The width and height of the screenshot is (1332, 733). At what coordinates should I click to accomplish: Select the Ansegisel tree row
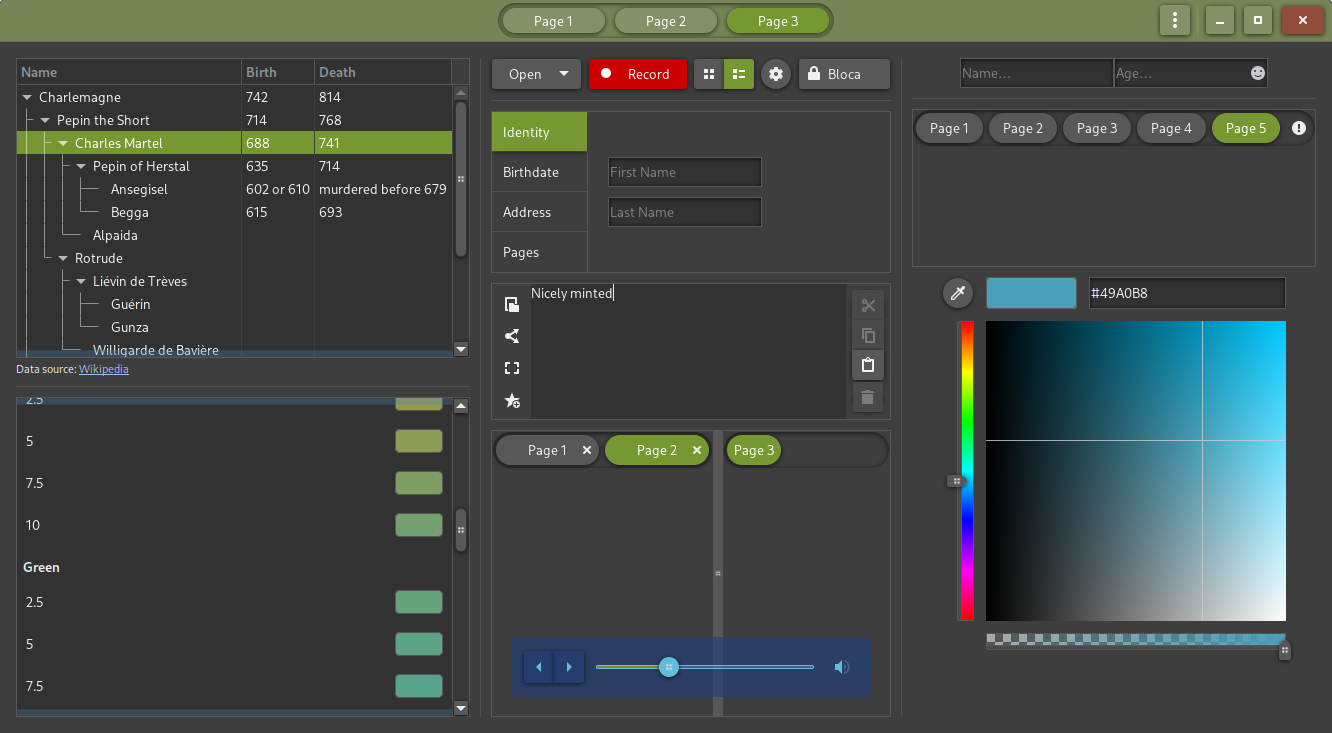[234, 189]
